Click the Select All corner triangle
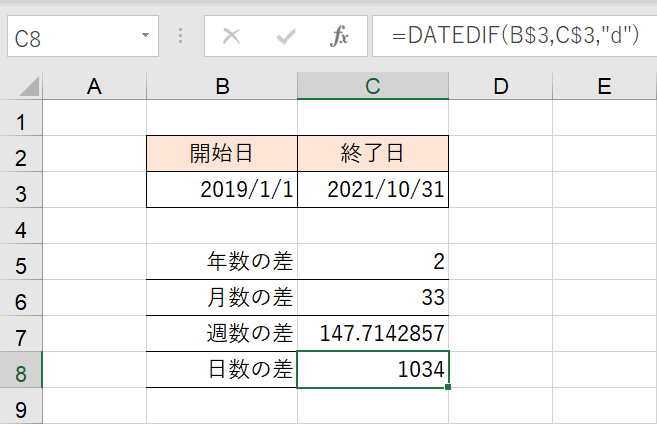Screen dimensions: 657x424 (29, 86)
